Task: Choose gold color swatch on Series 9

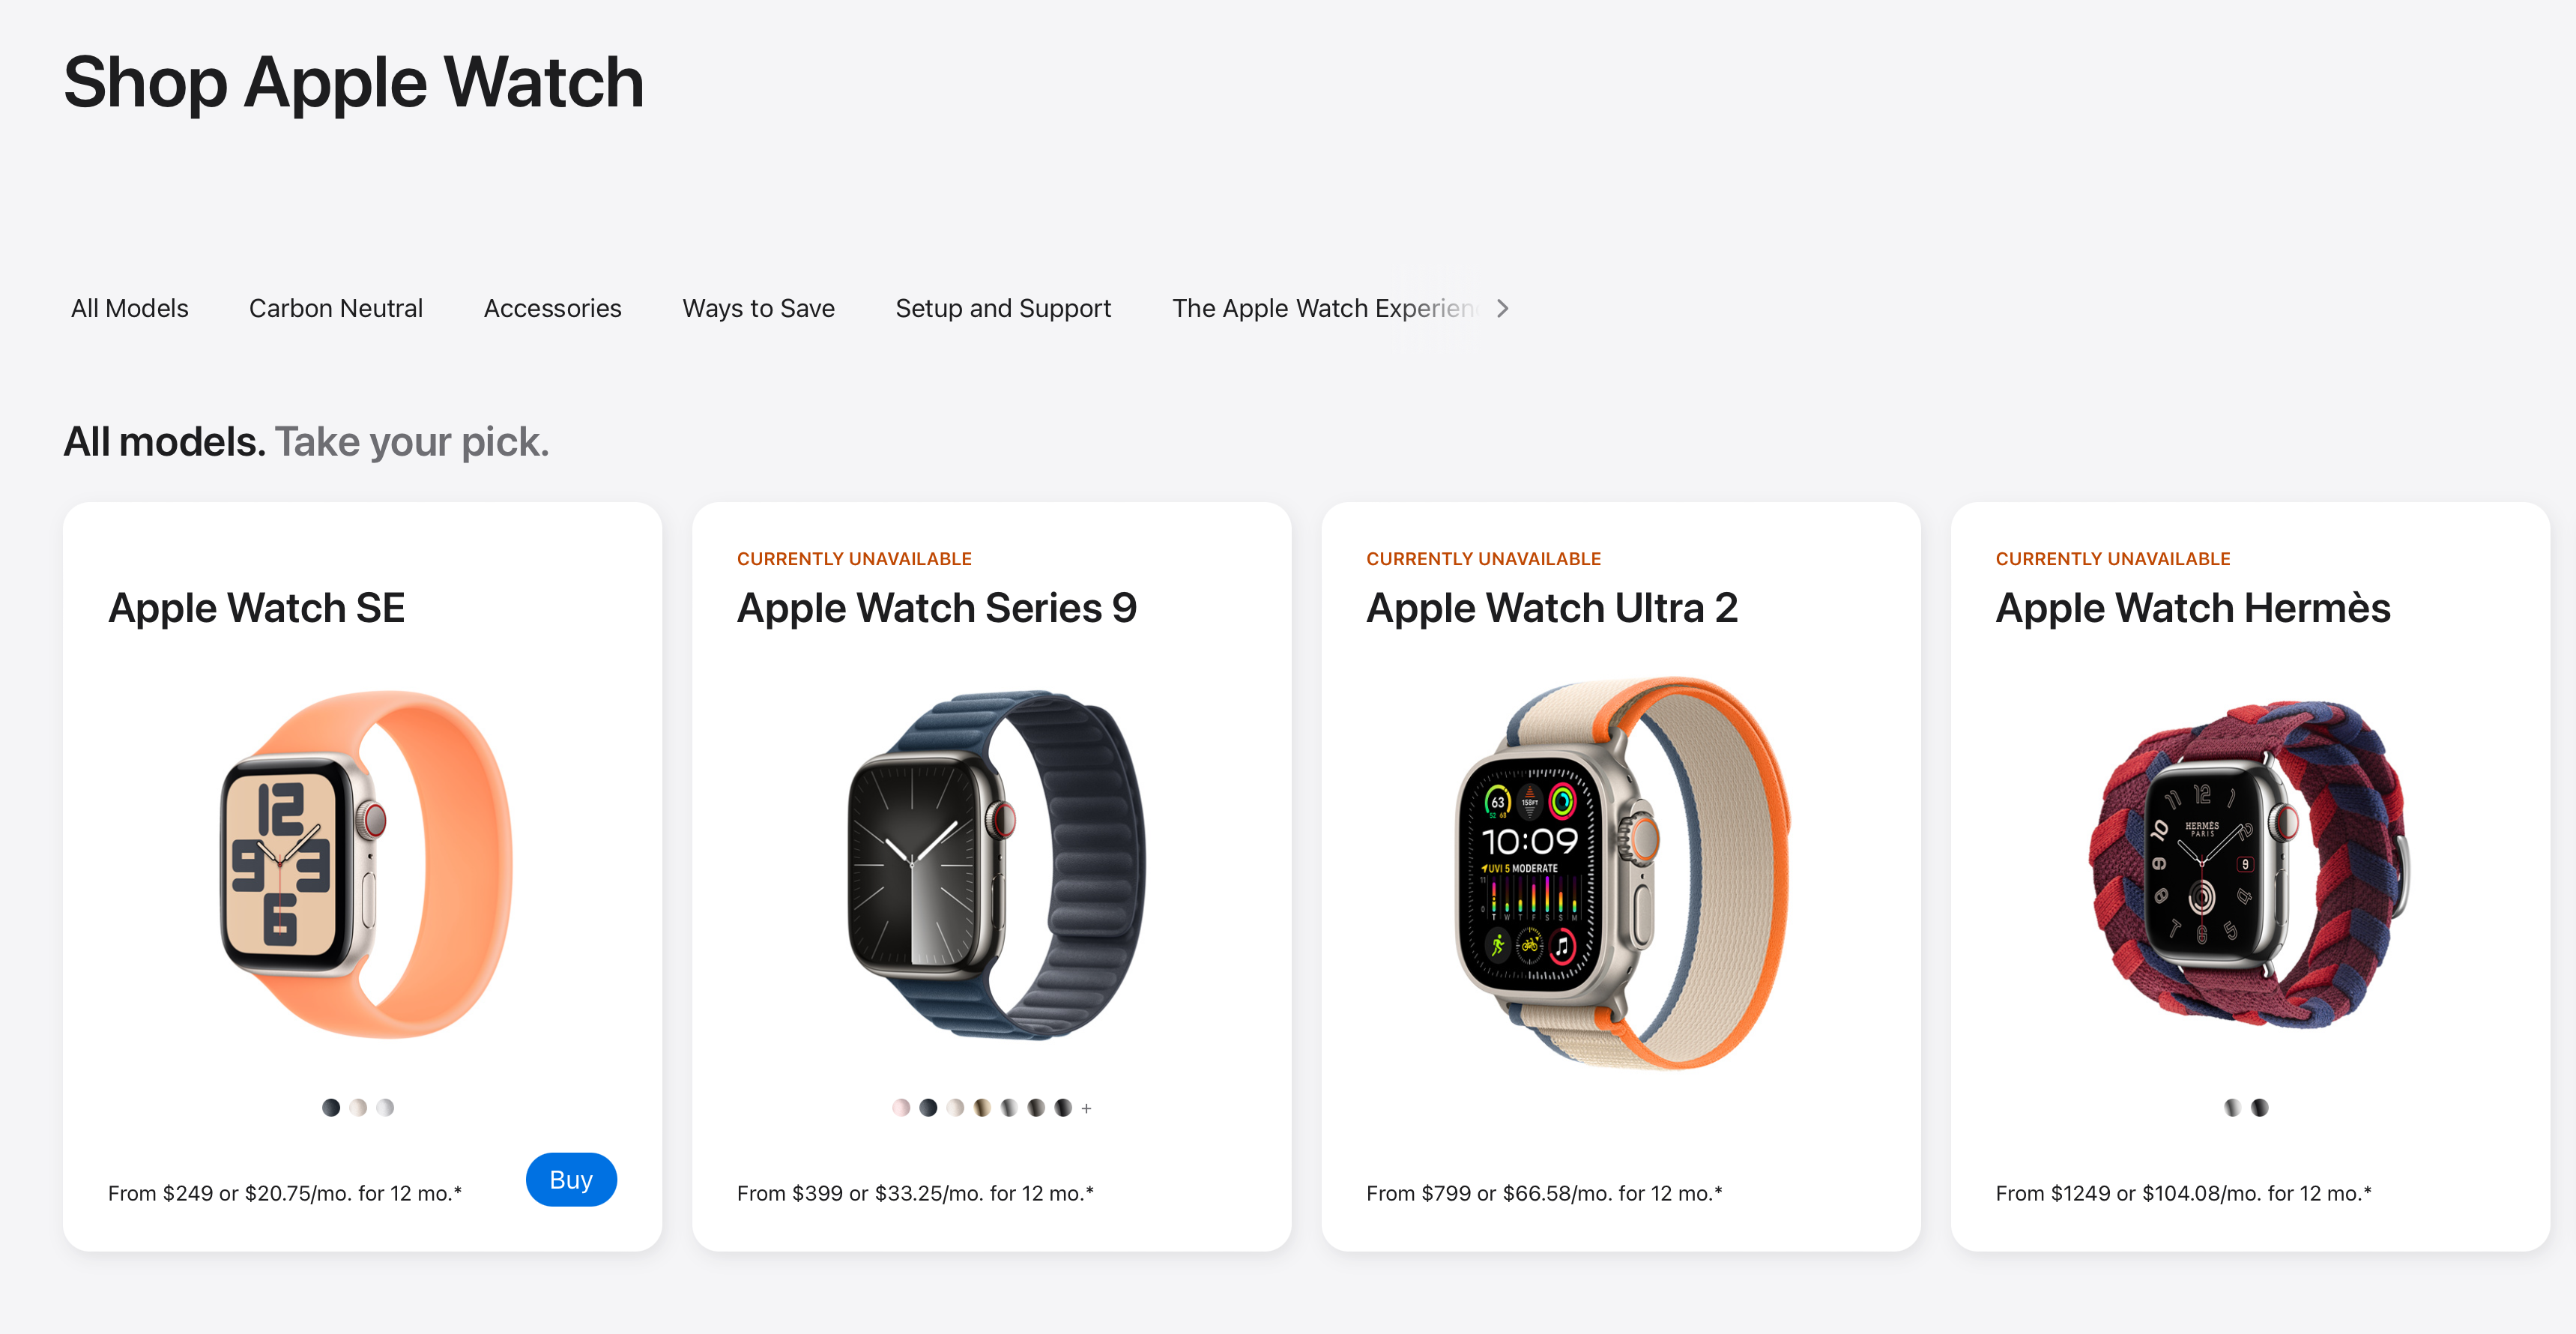Action: 982,1107
